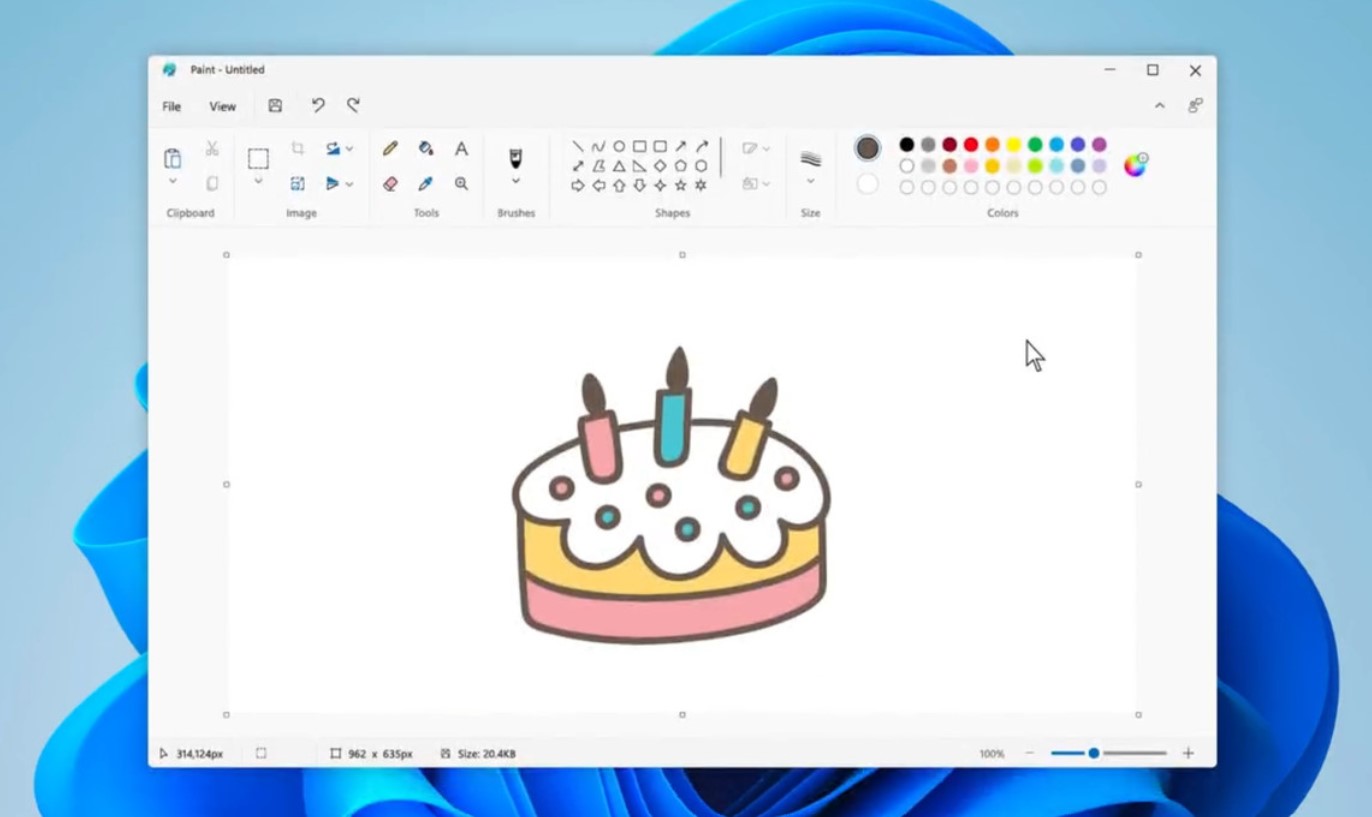Click the Crop icon
Viewport: 1372px width, 817px height.
[x=297, y=148]
